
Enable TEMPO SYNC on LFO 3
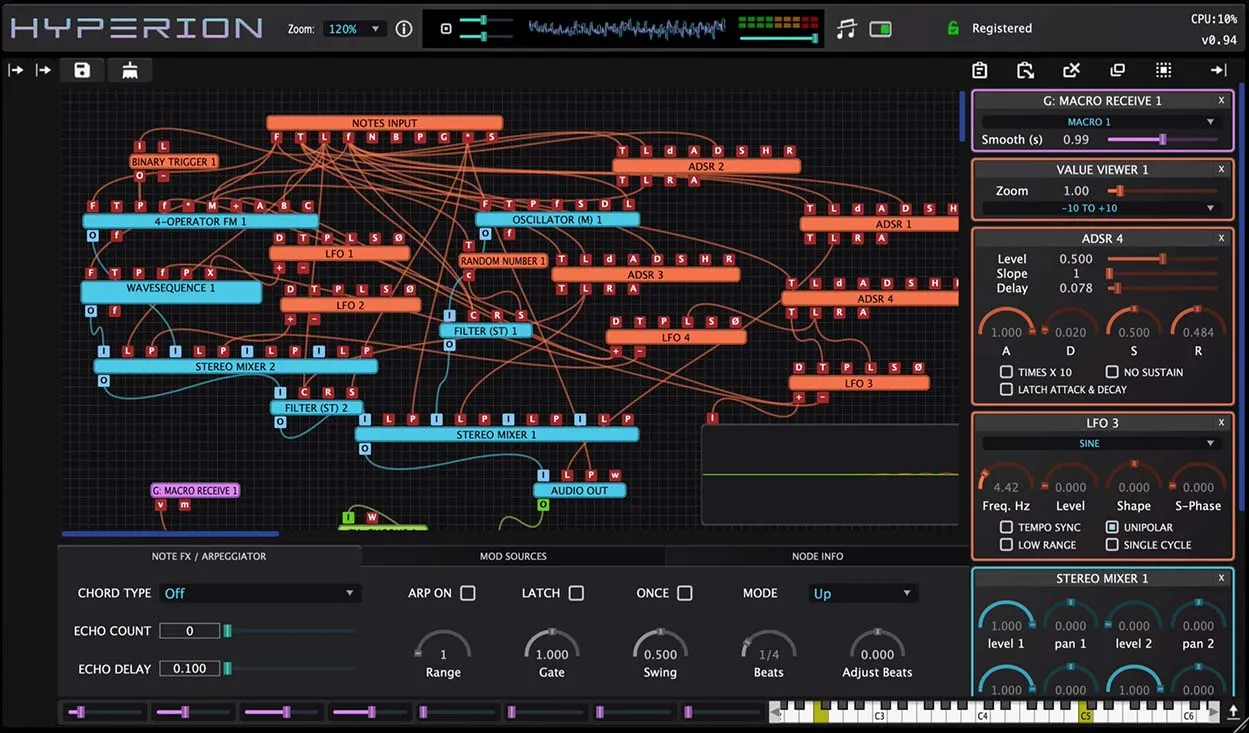point(1007,527)
